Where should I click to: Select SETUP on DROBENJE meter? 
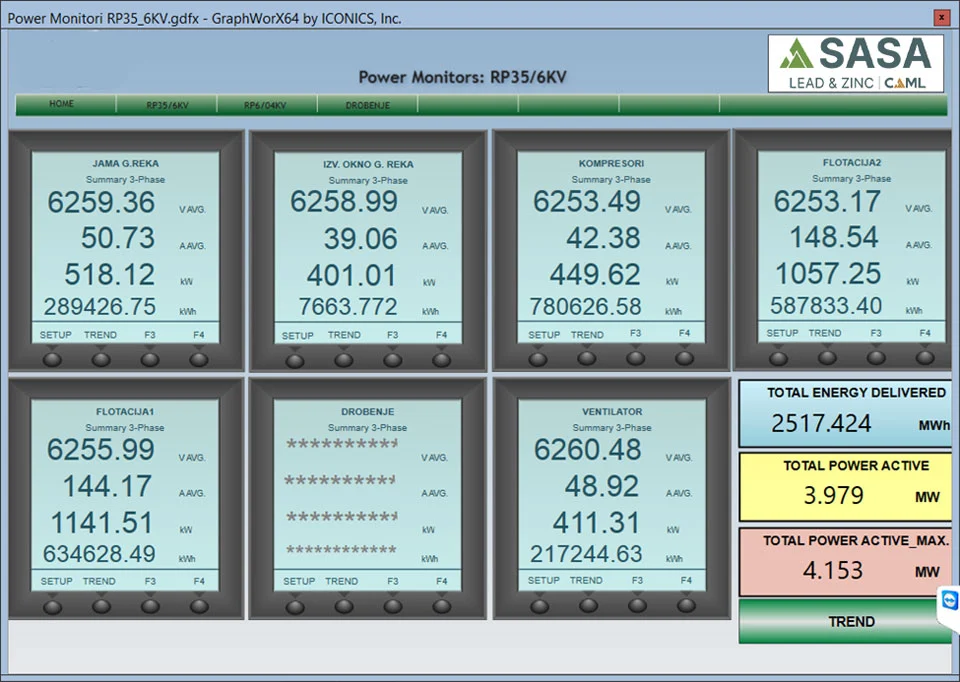[x=299, y=581]
